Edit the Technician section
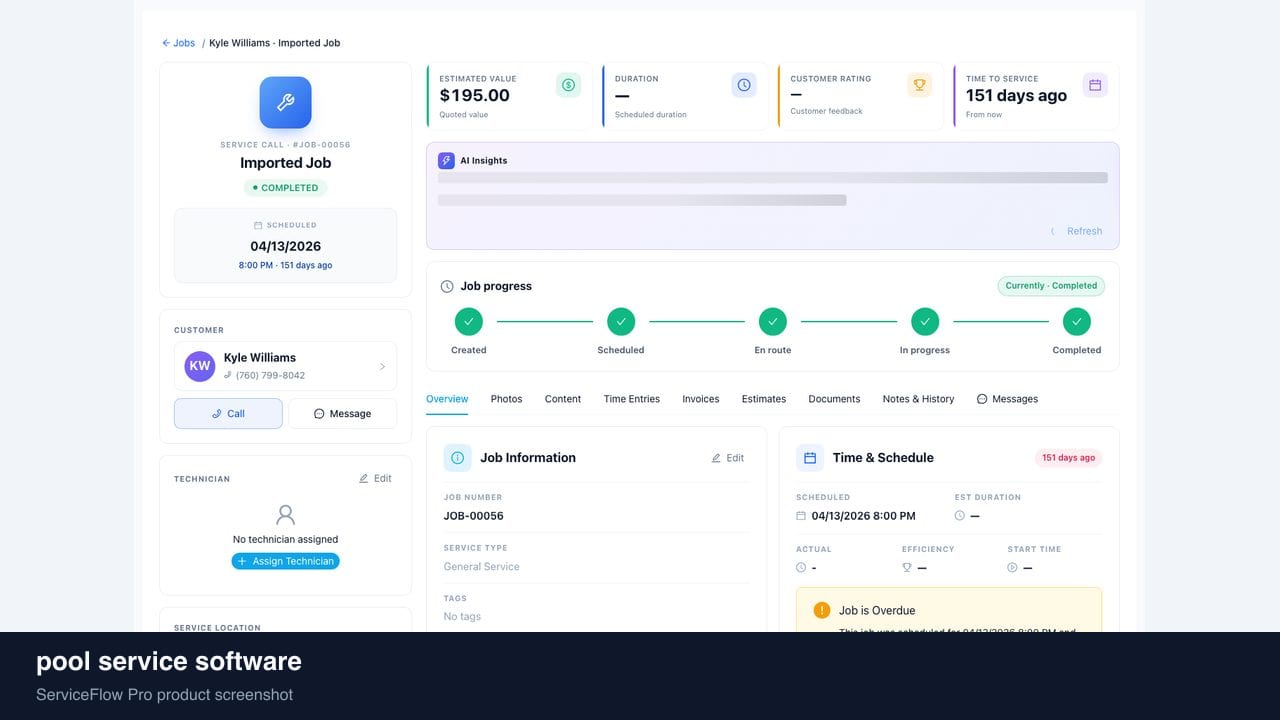1280x720 pixels. point(375,479)
